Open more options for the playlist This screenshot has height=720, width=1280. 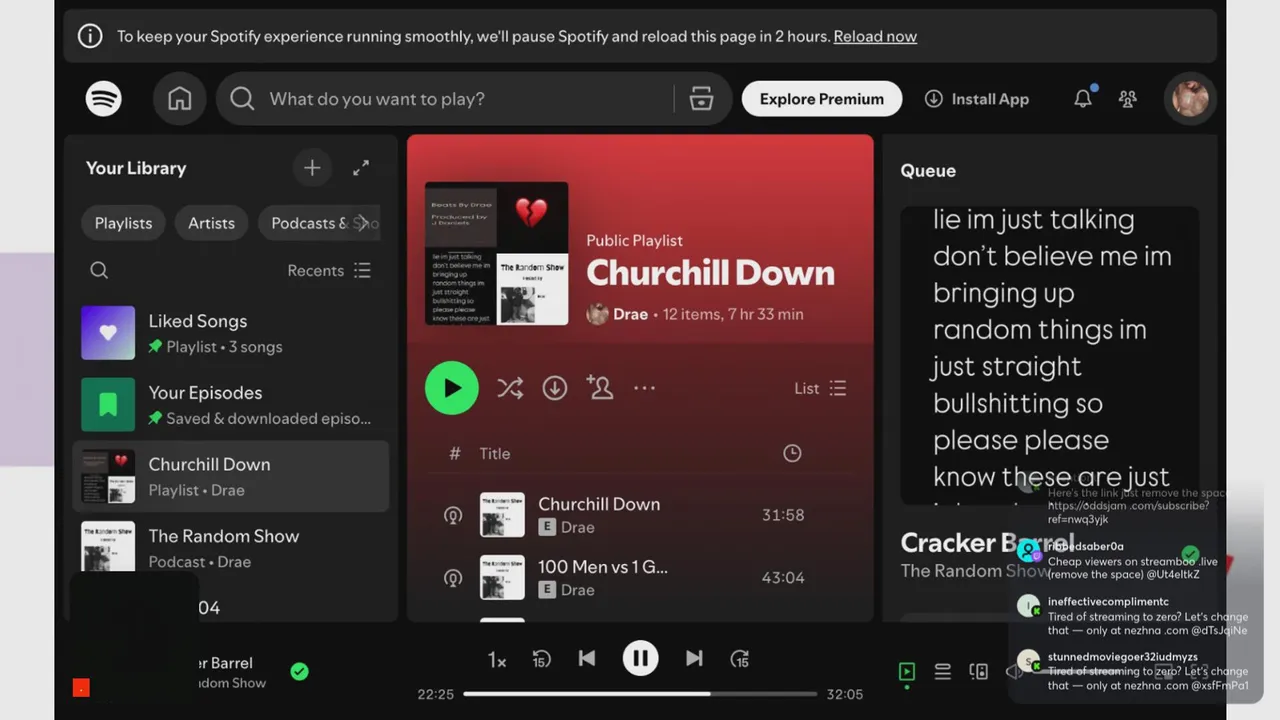tap(644, 388)
